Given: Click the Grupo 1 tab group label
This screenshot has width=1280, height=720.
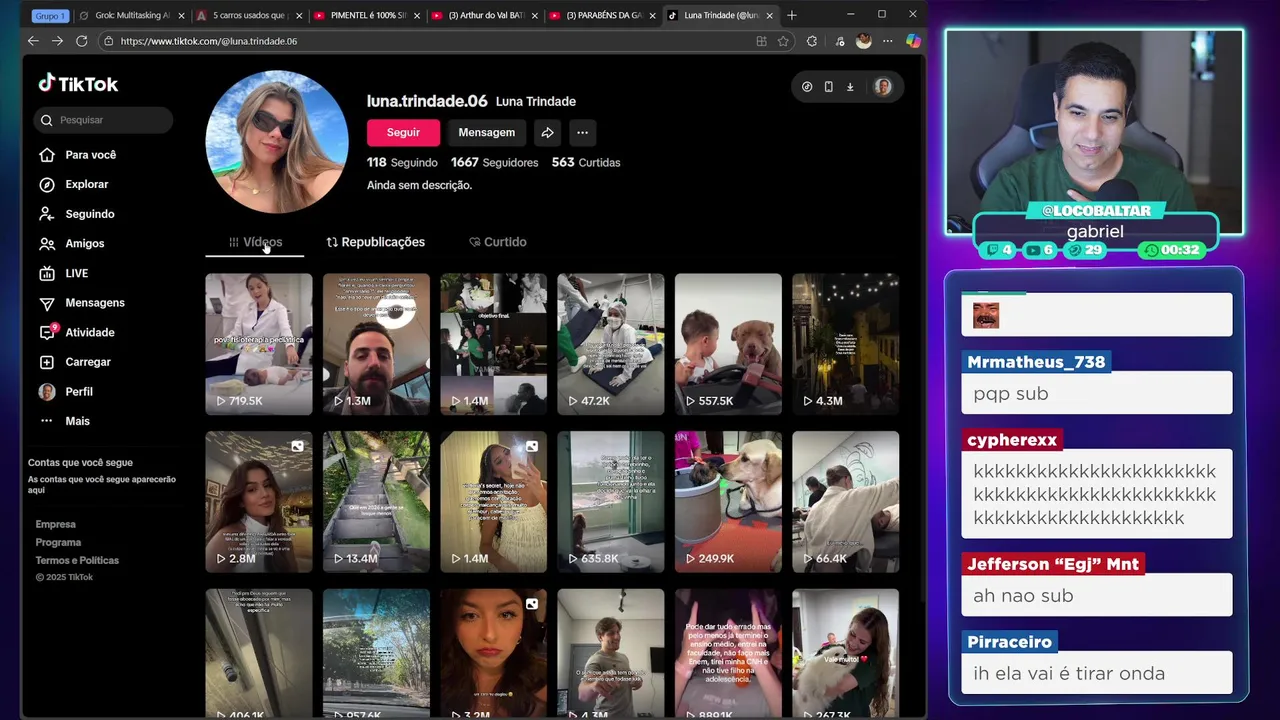Looking at the screenshot, I should point(49,15).
